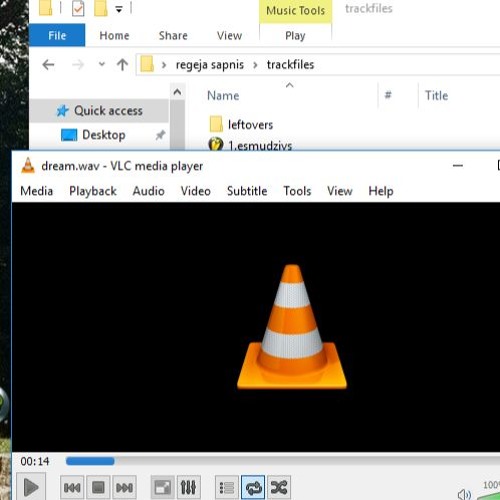This screenshot has width=500, height=500.
Task: Skip to next track in VLC
Action: click(x=124, y=488)
